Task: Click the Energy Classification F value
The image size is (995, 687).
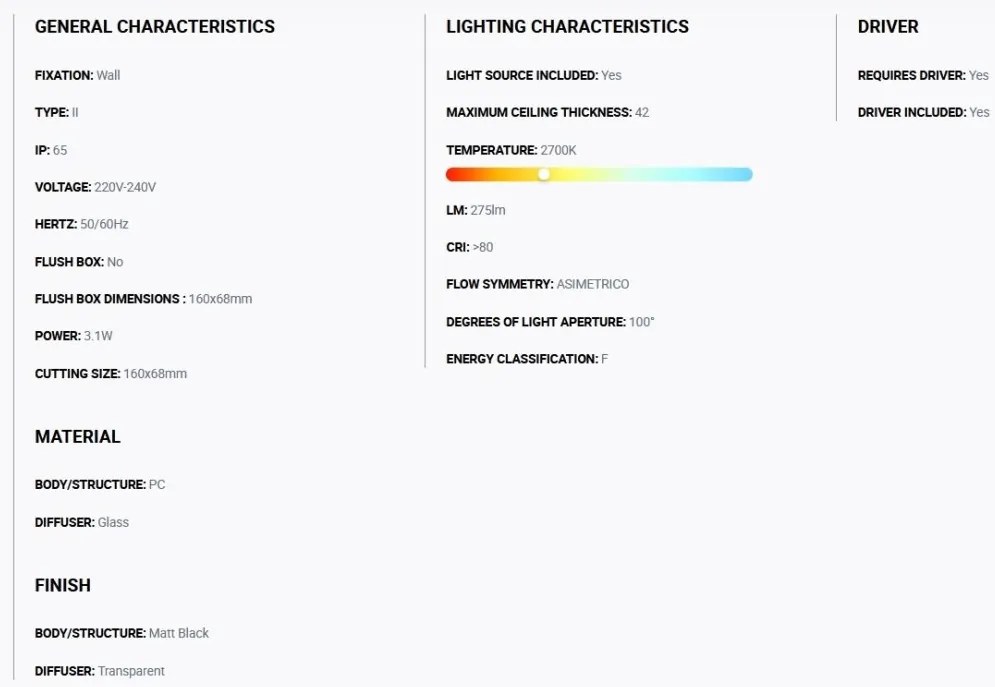Action: [604, 359]
